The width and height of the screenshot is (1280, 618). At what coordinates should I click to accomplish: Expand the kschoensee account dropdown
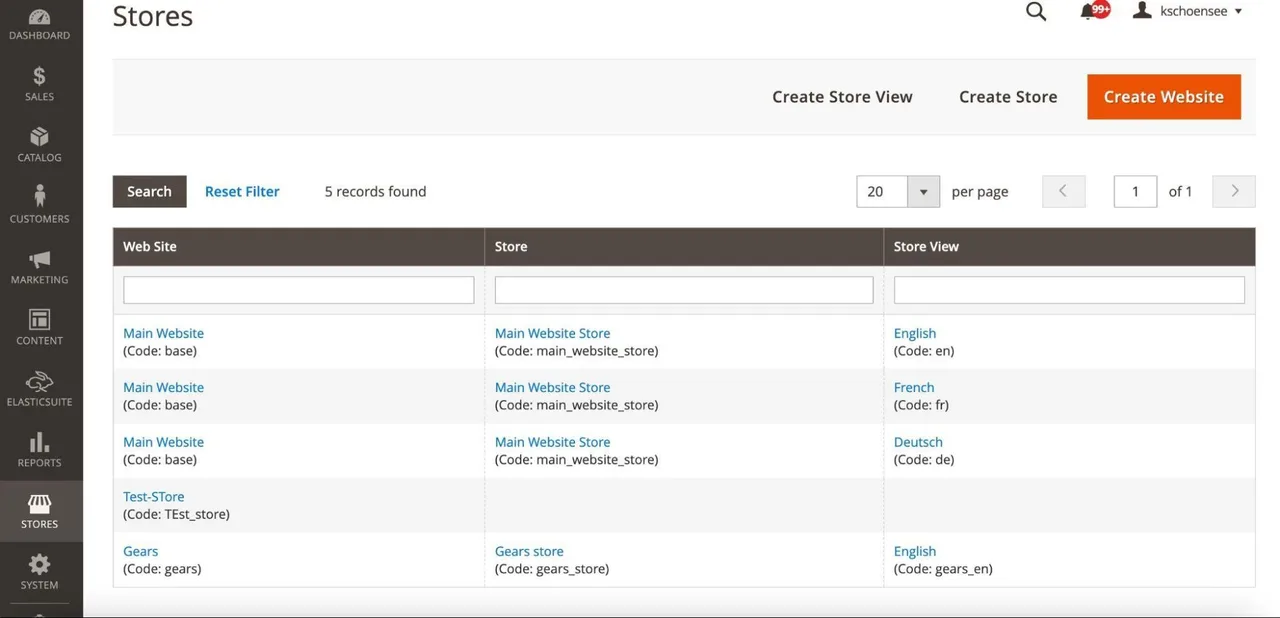(x=1188, y=11)
